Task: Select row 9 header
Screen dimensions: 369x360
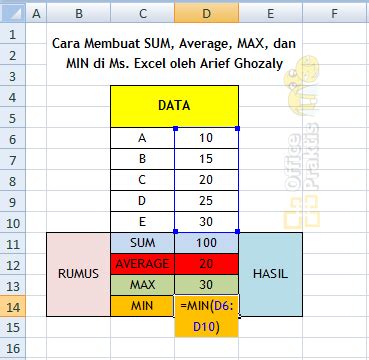Action: click(12, 202)
